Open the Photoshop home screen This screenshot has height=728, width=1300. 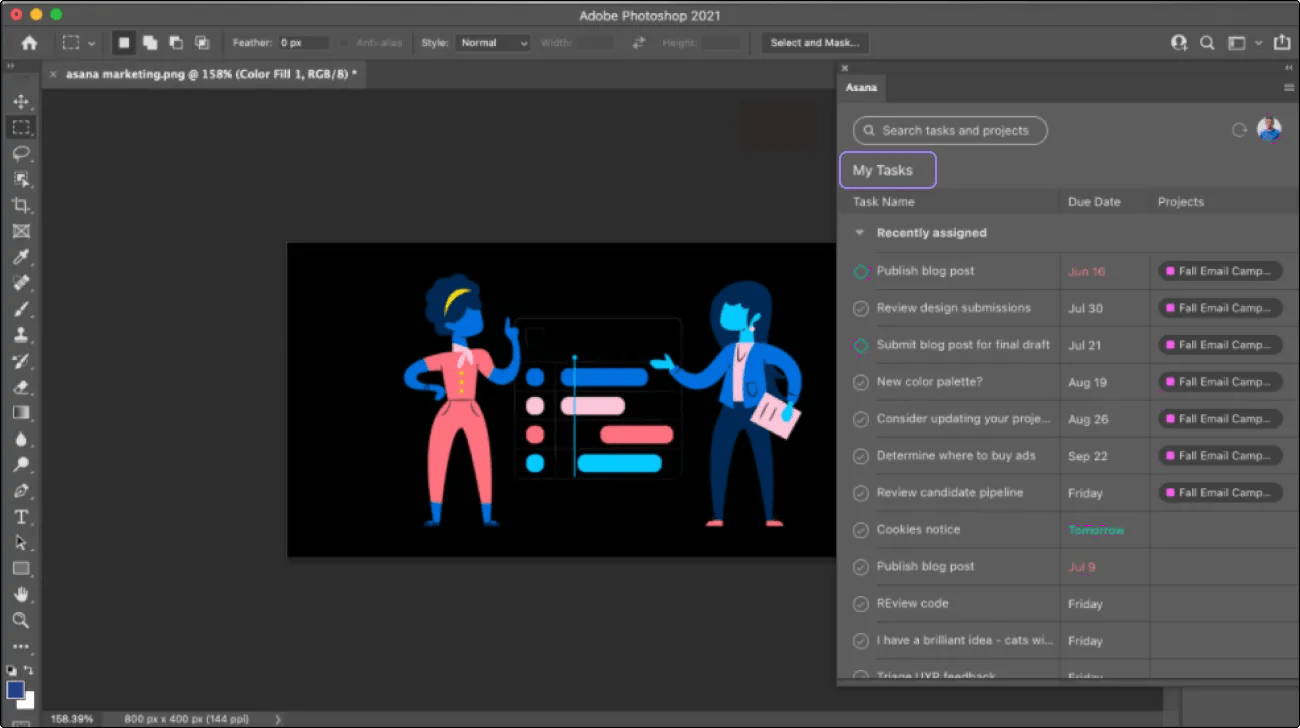tap(28, 42)
